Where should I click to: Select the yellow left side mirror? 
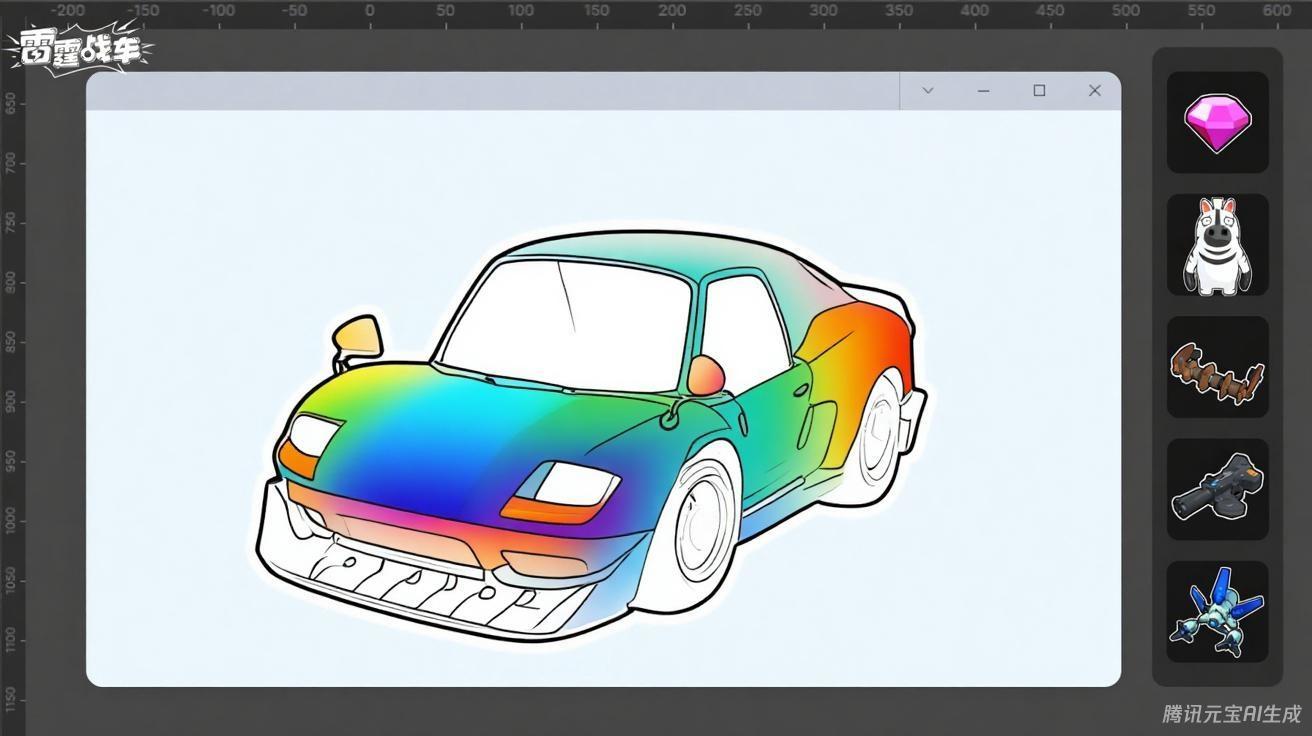point(360,336)
